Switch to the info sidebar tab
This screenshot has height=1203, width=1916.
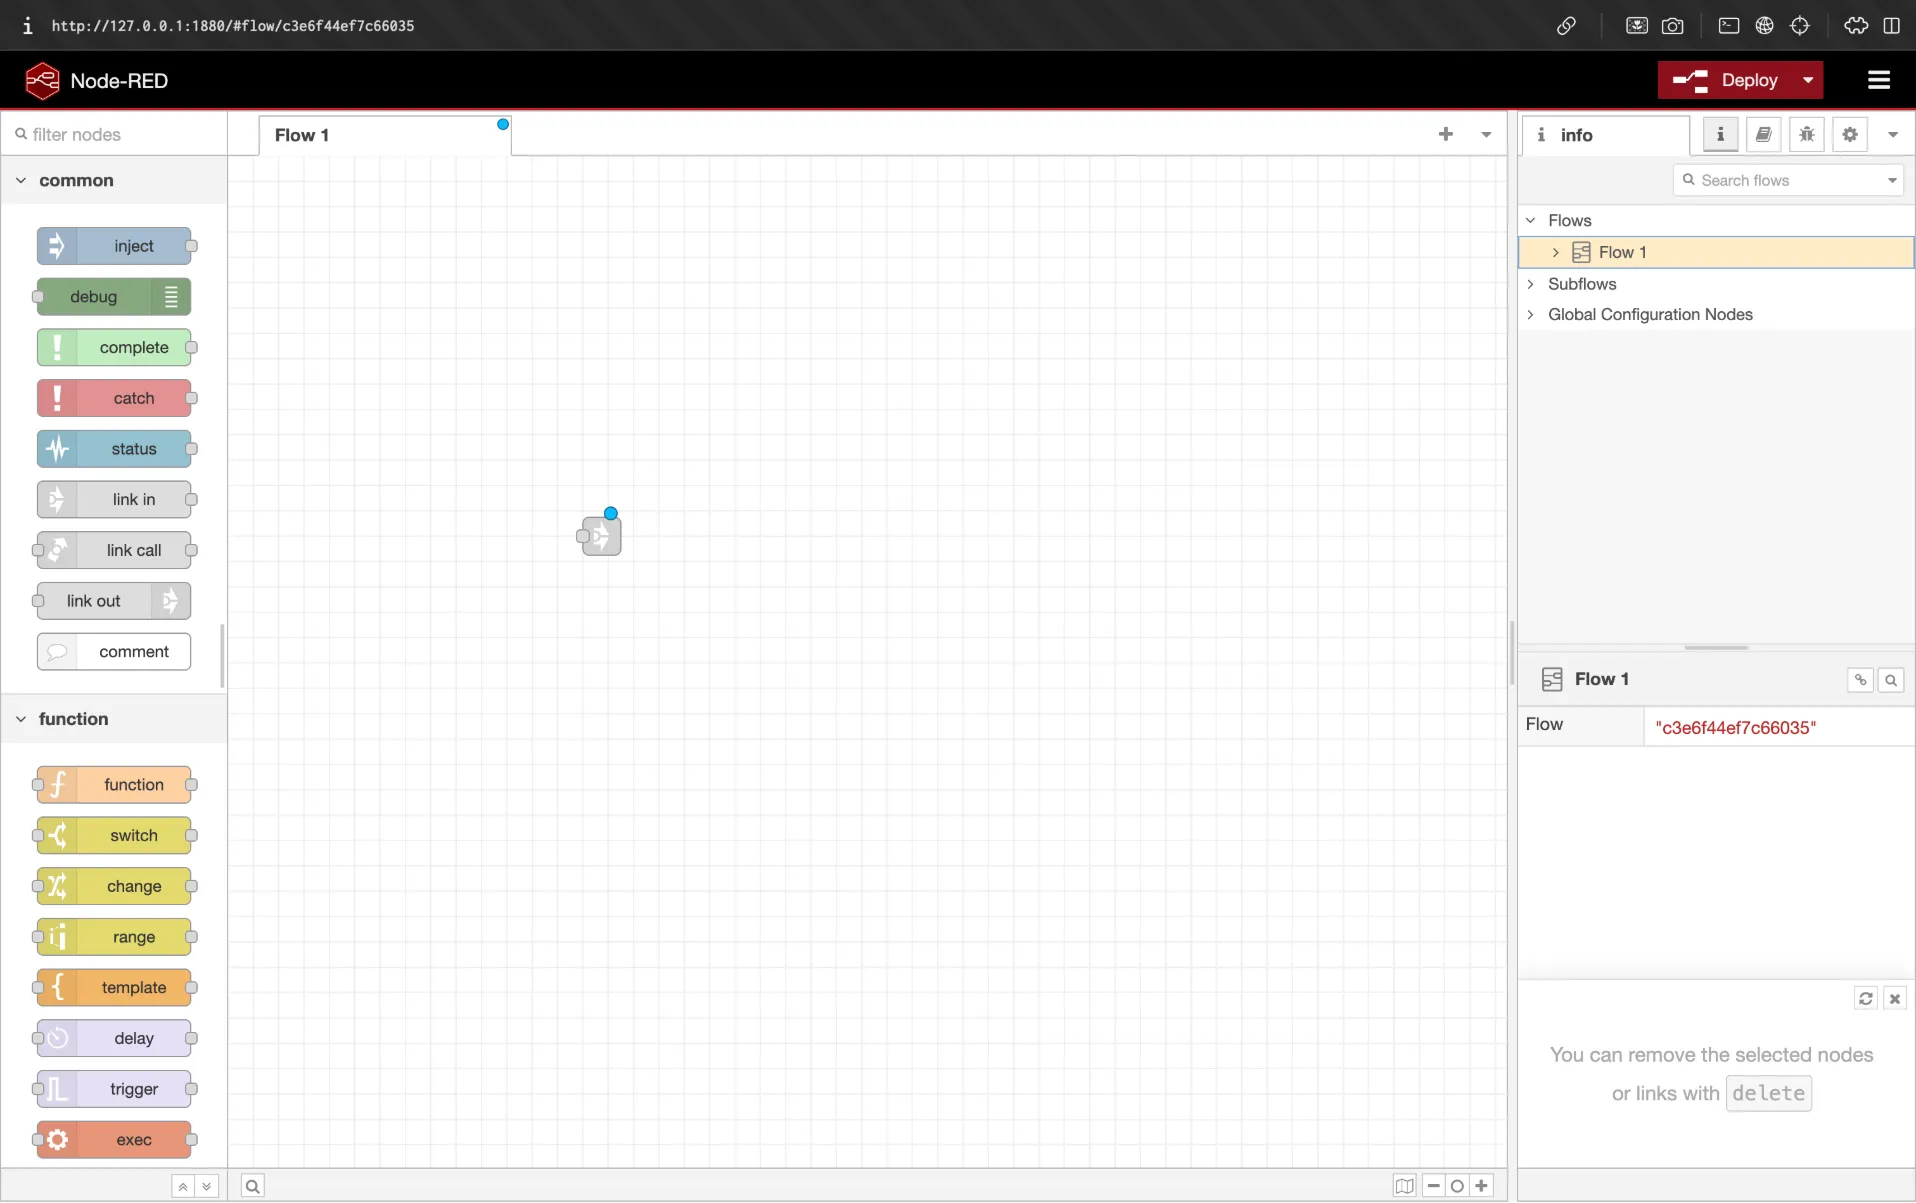tap(1719, 134)
